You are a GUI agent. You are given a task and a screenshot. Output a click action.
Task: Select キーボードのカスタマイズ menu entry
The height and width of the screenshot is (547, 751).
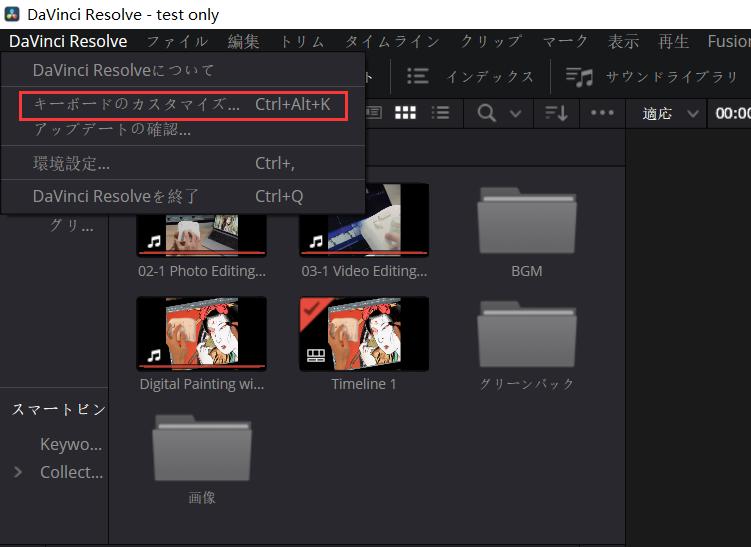183,104
